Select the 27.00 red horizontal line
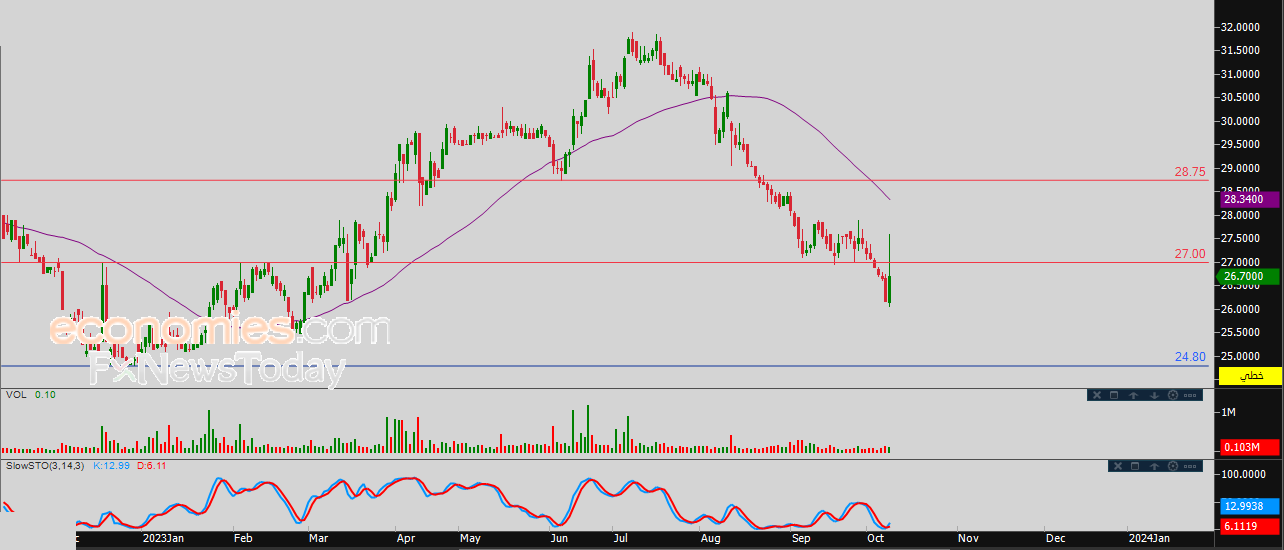 [600, 263]
